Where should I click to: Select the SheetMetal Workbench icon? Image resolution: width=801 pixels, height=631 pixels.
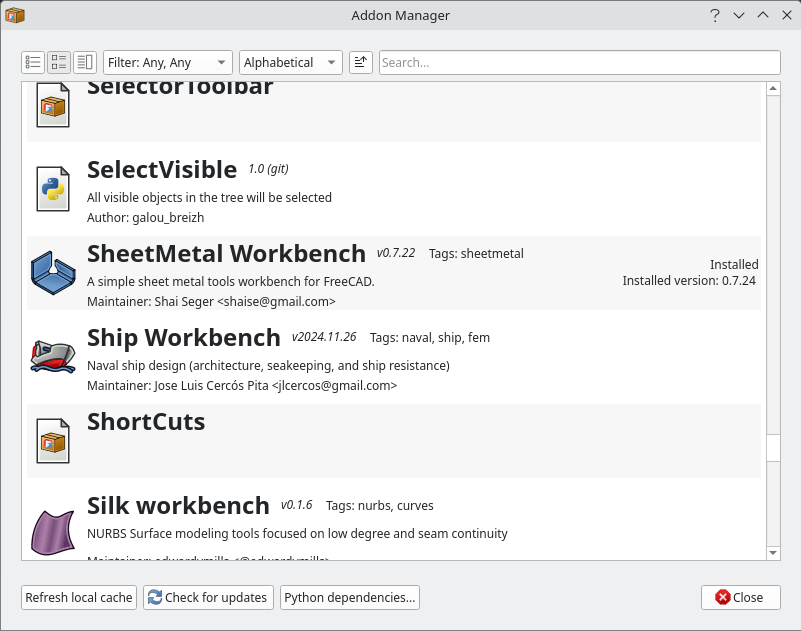[52, 272]
